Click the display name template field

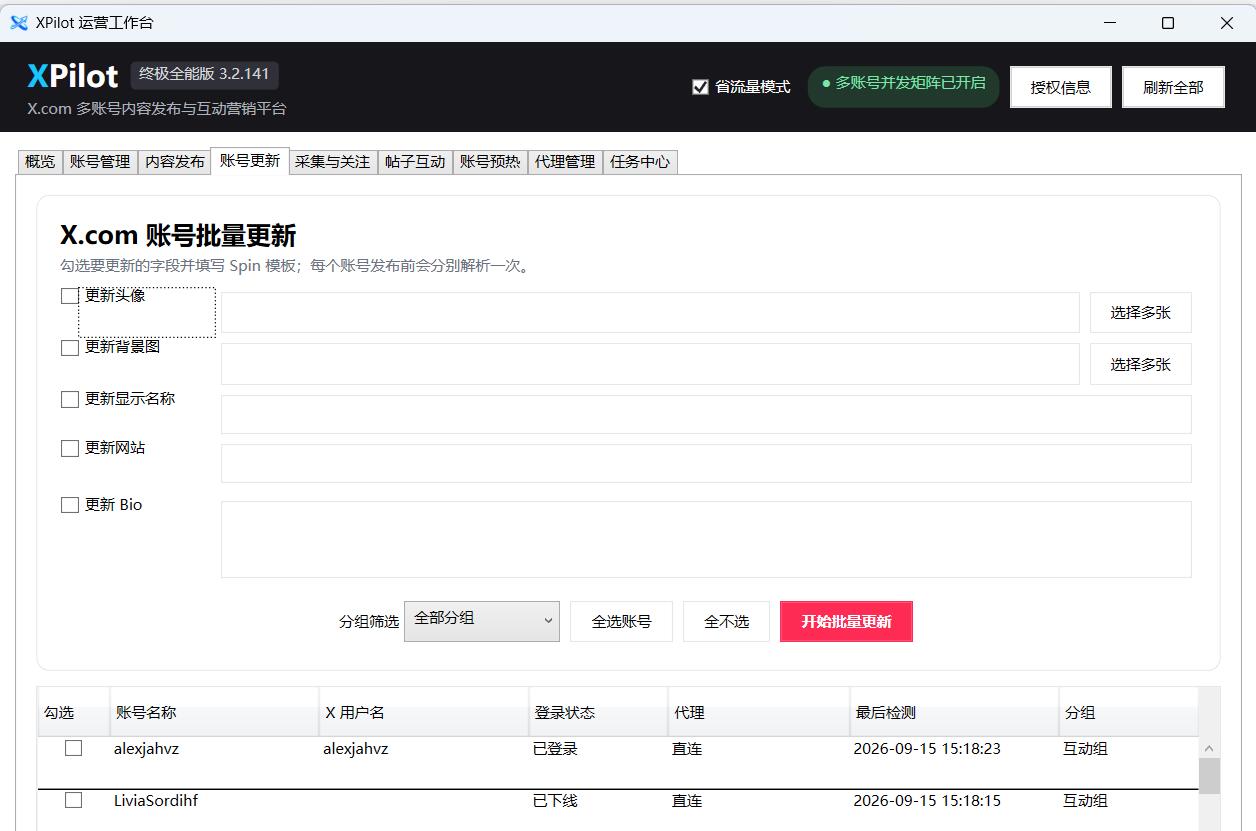tap(706, 414)
